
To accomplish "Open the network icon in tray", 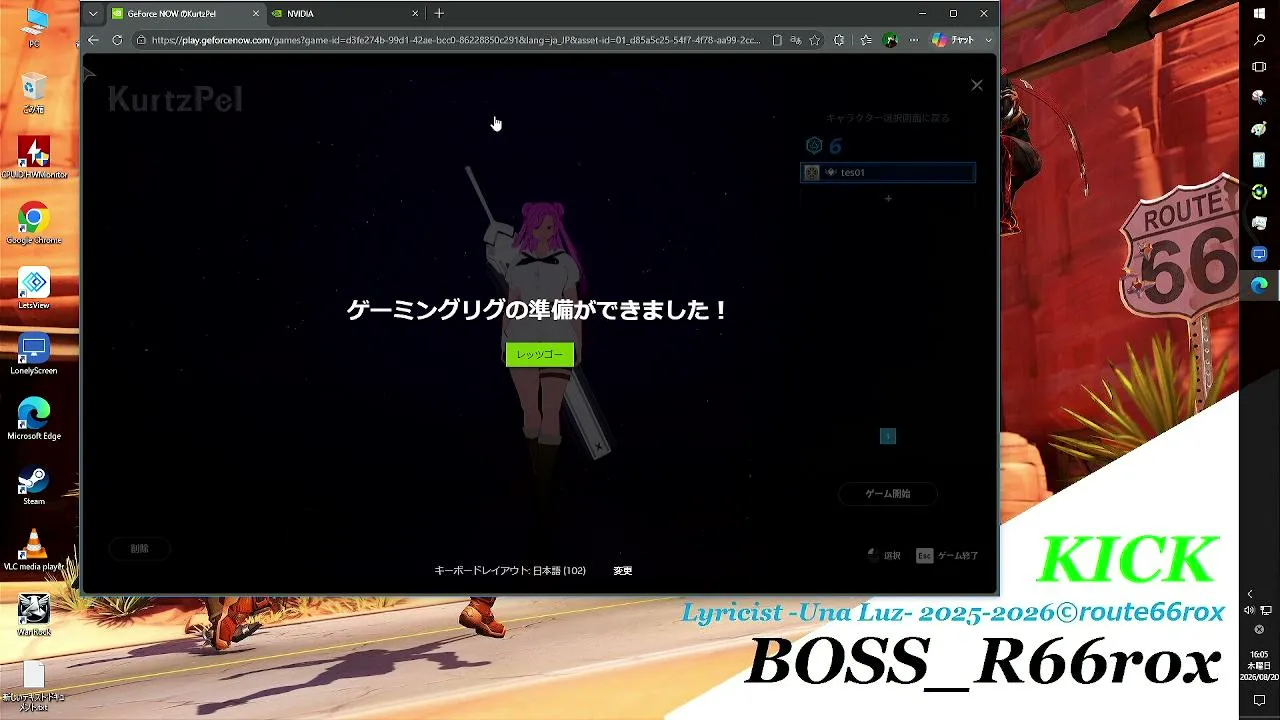I will click(1266, 611).
